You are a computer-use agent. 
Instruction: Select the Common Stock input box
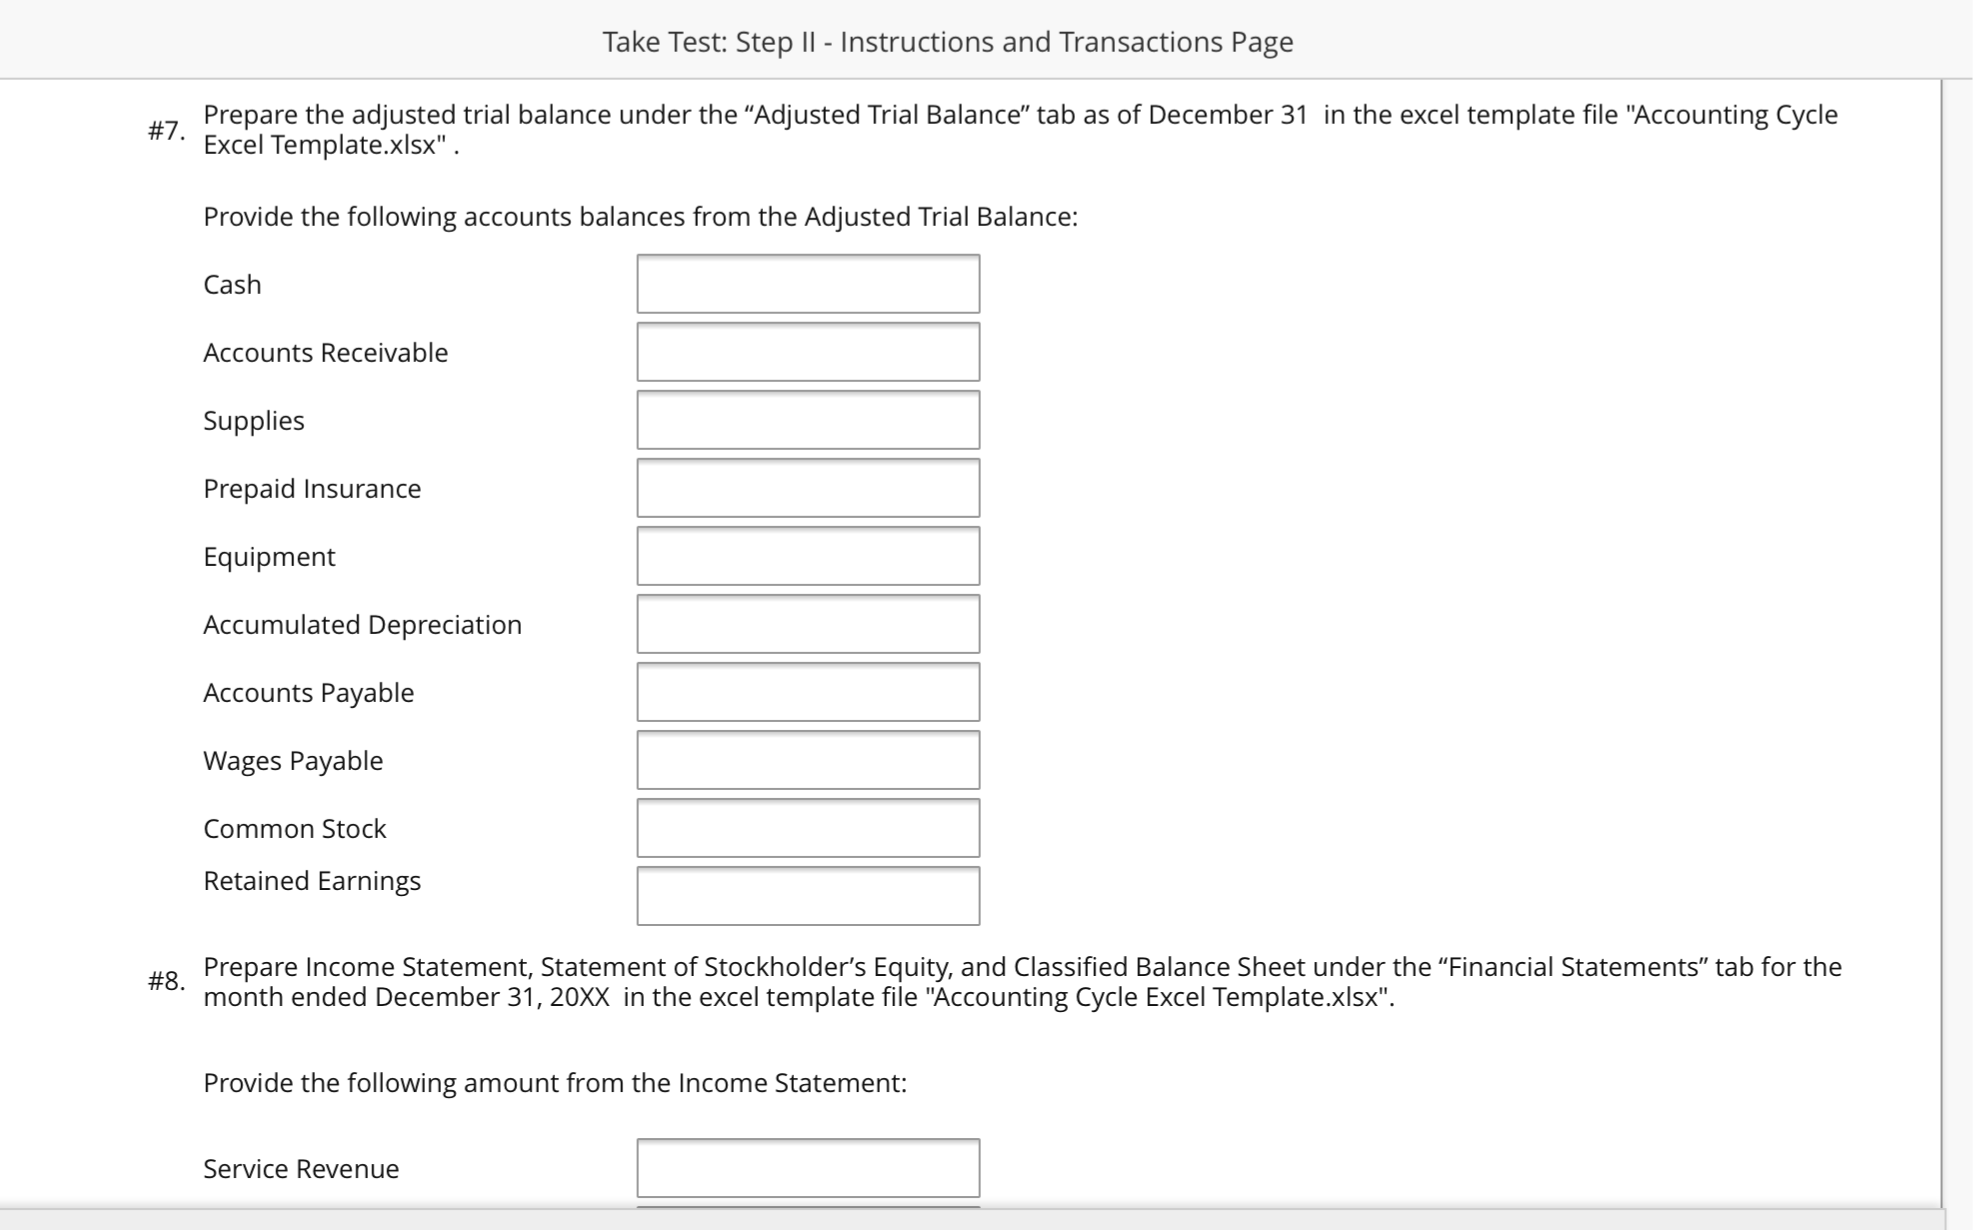808,828
